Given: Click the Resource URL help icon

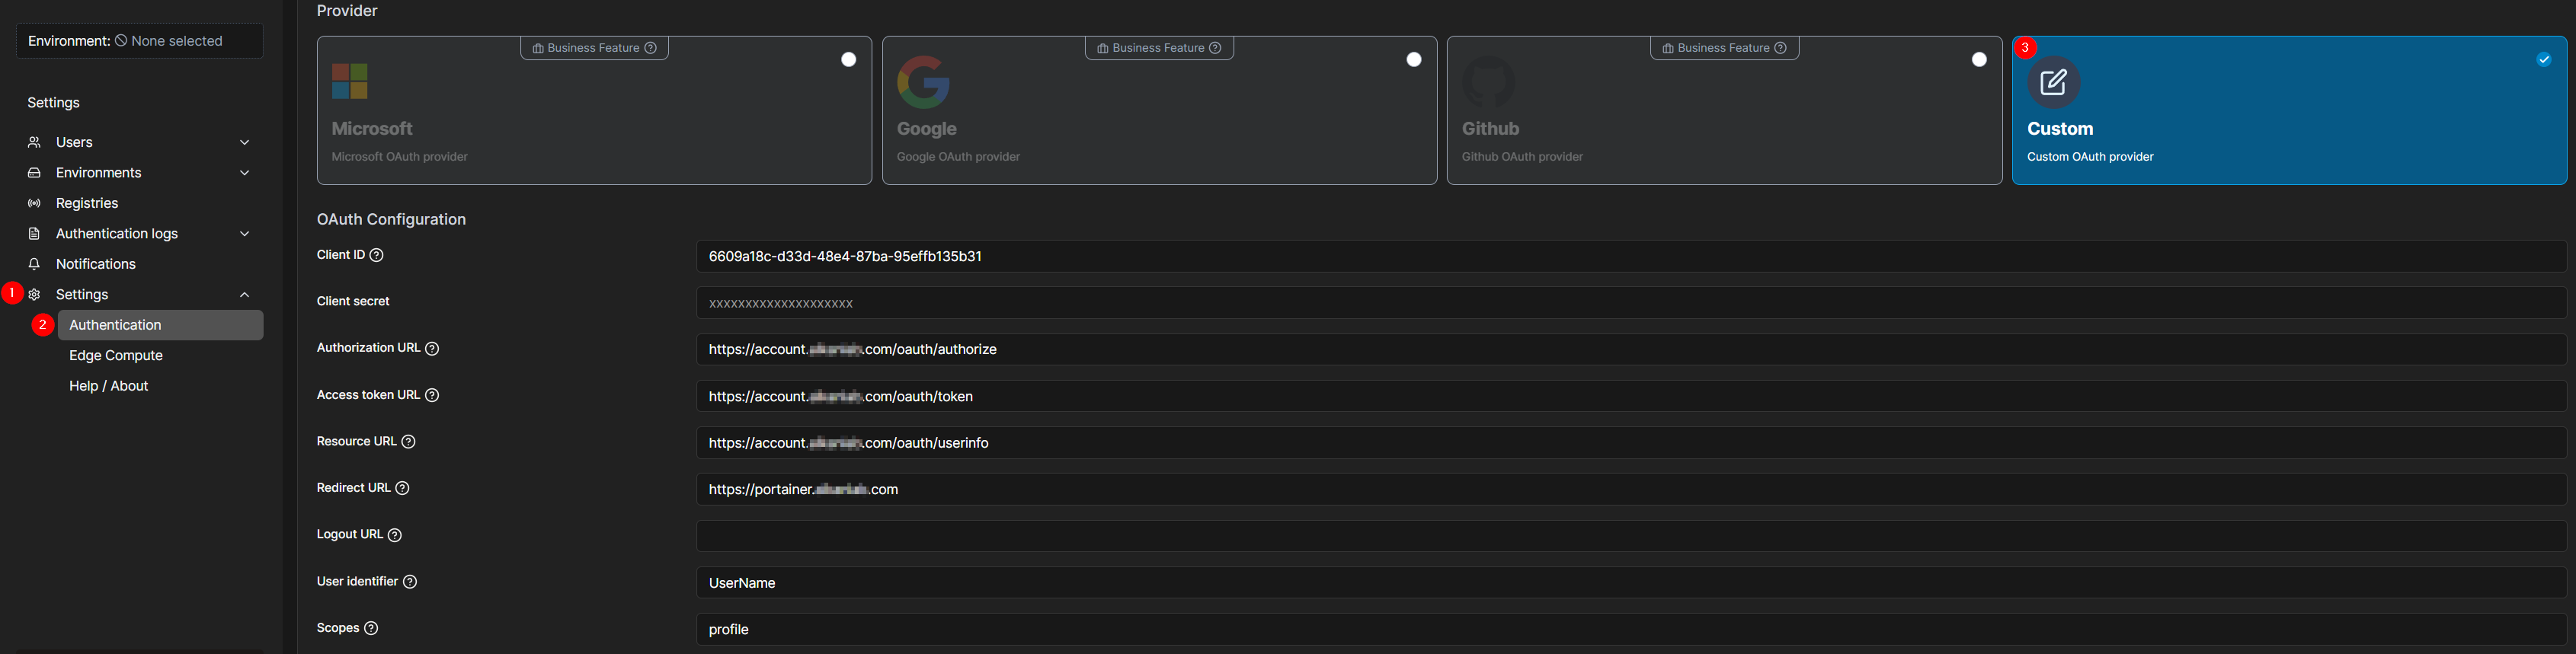Looking at the screenshot, I should click(x=408, y=442).
